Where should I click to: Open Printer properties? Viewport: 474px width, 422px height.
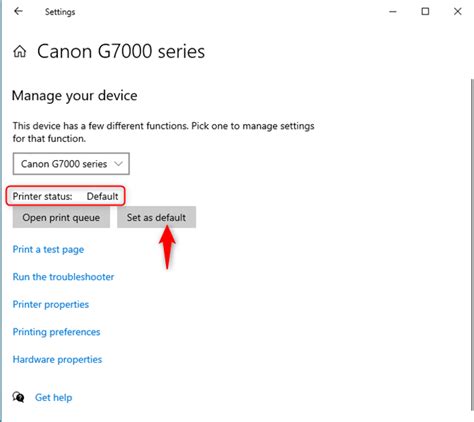point(51,304)
